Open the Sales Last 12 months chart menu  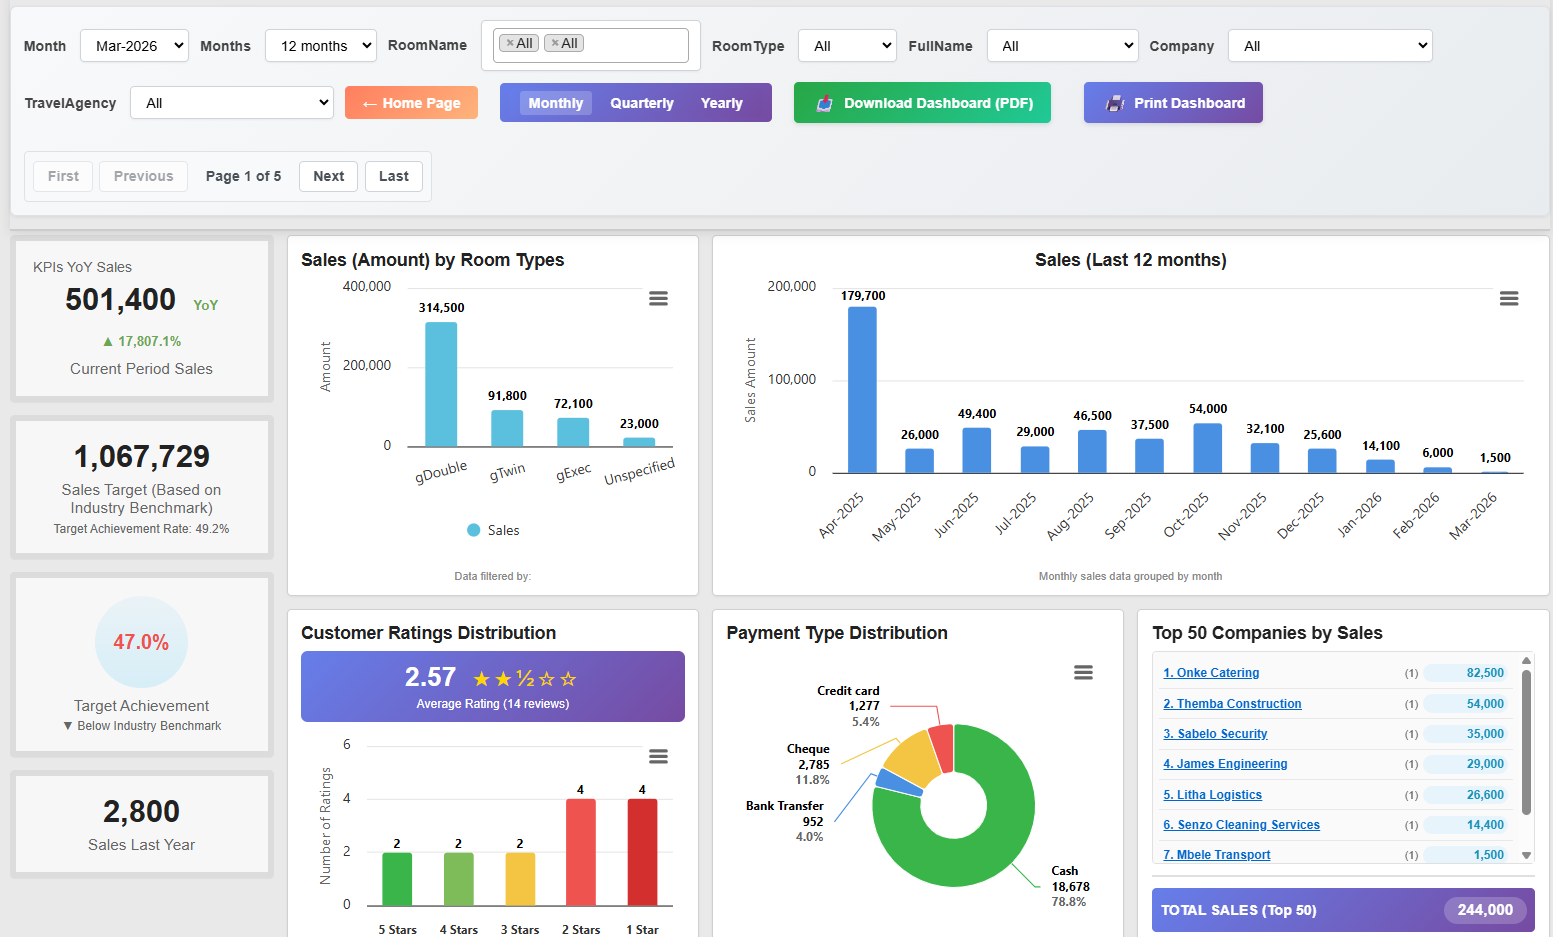(1509, 299)
